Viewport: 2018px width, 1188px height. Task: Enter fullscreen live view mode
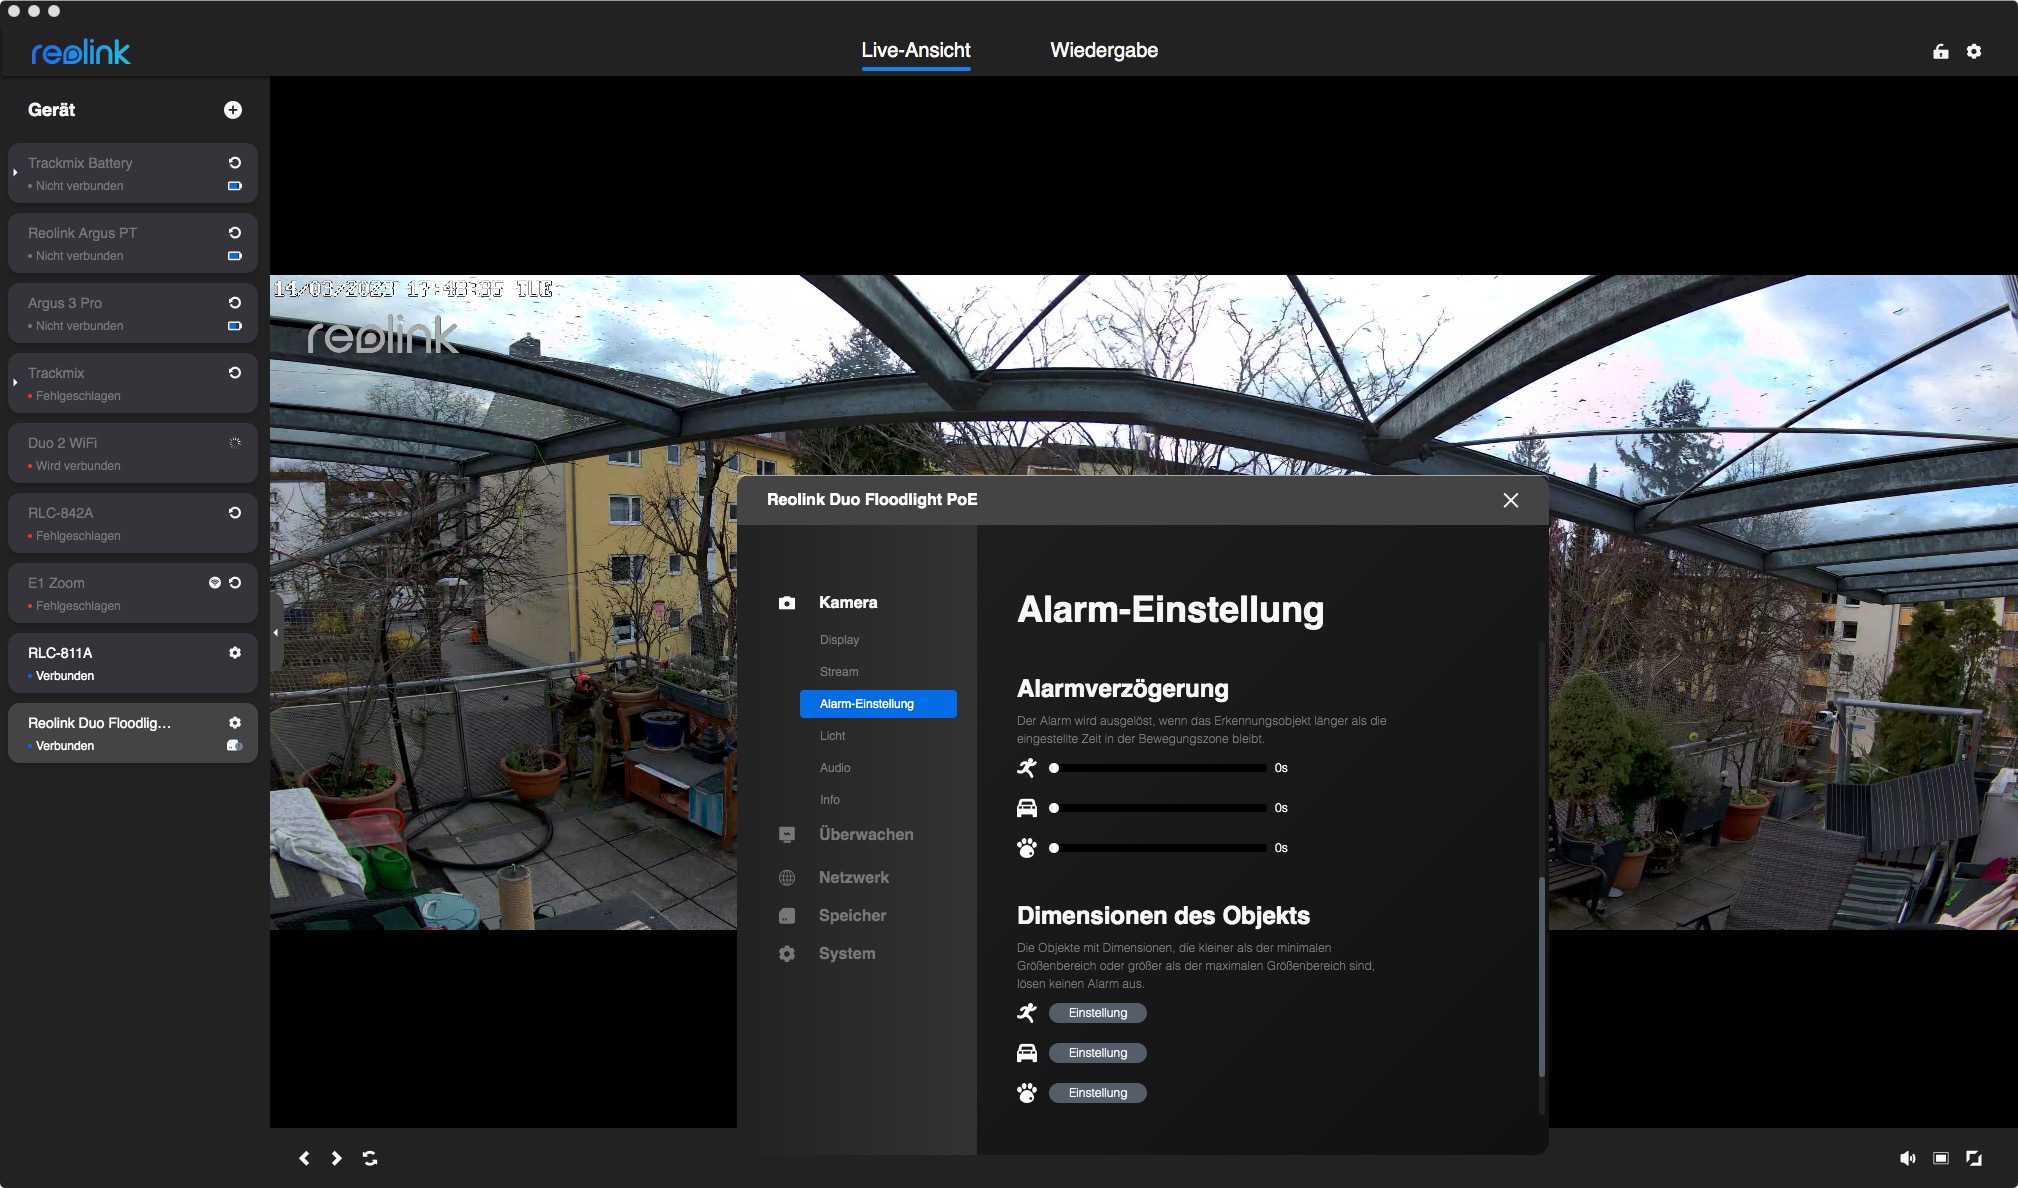(1974, 1158)
